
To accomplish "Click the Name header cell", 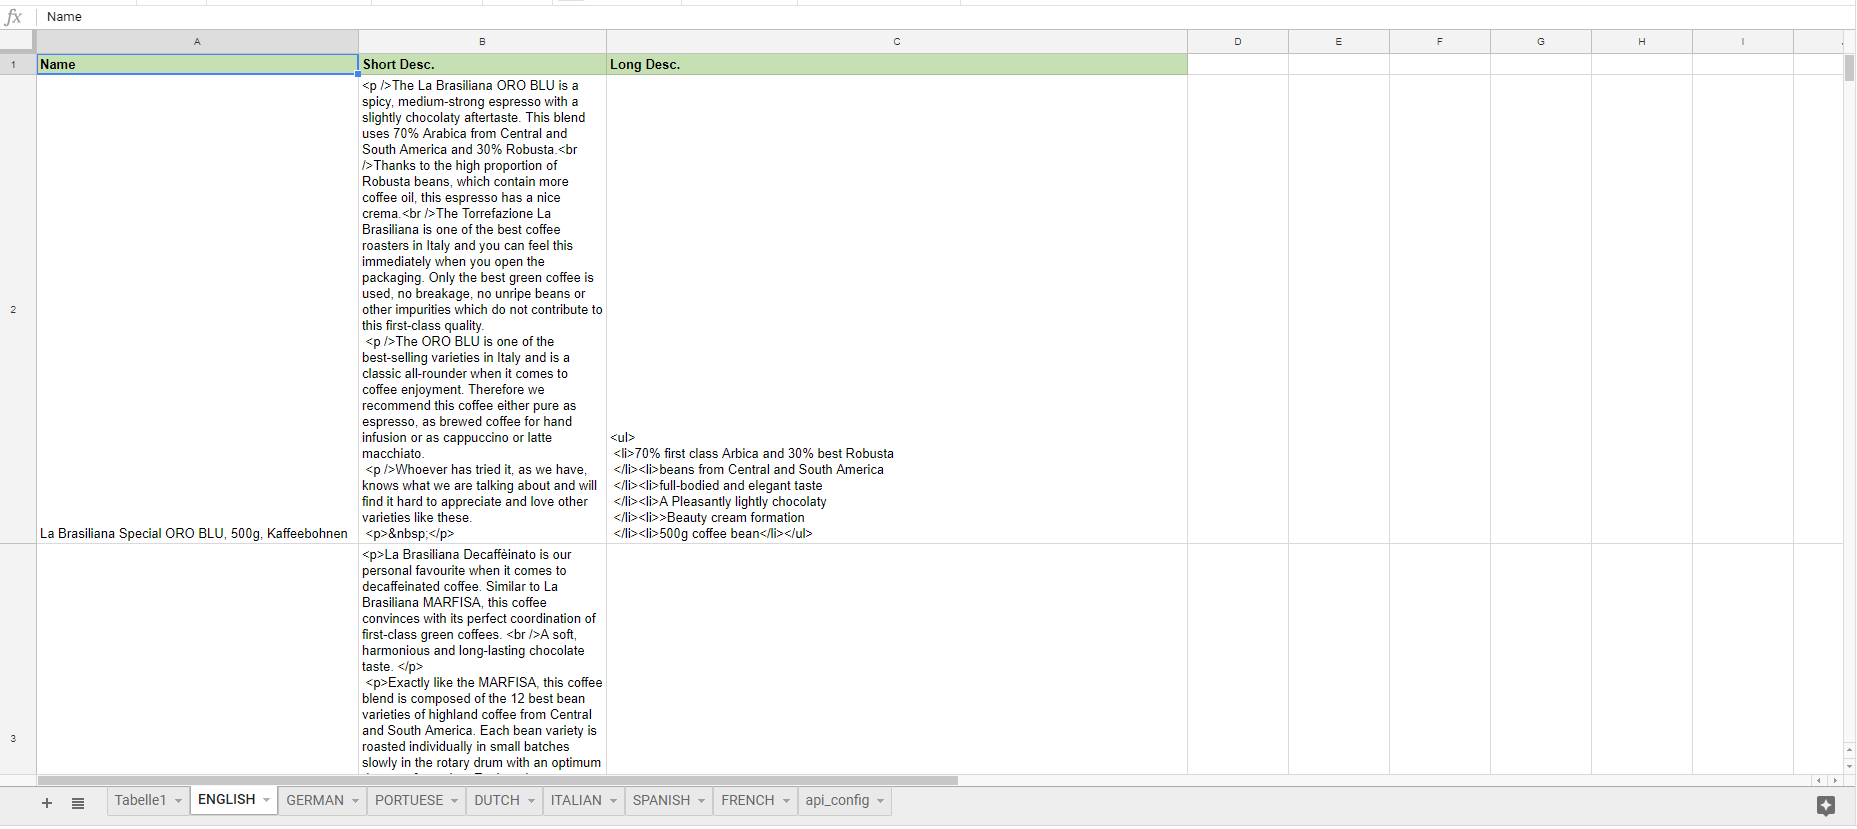I will pyautogui.click(x=197, y=65).
